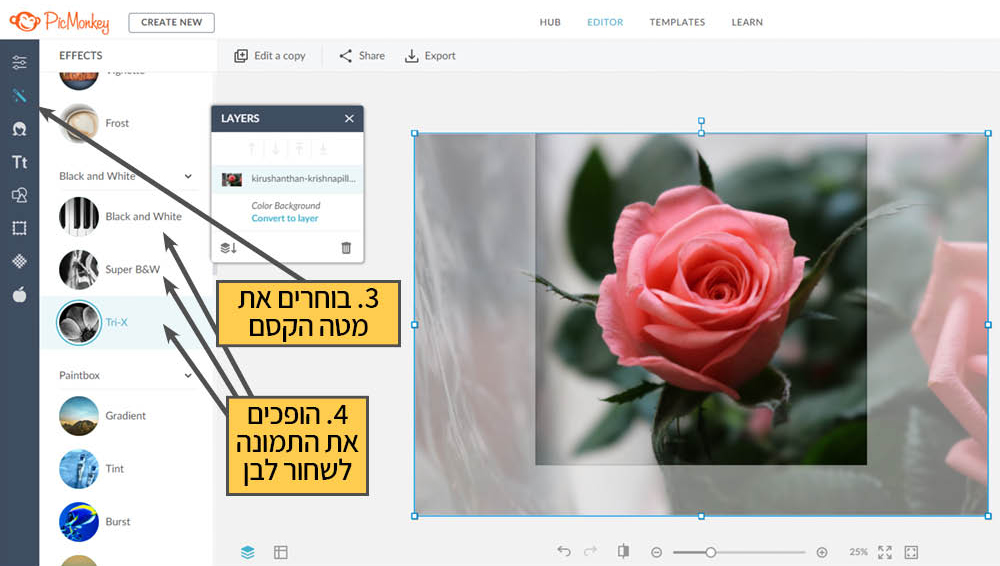
Task: Apply the Super B&W effect thumbnail
Action: coord(79,269)
